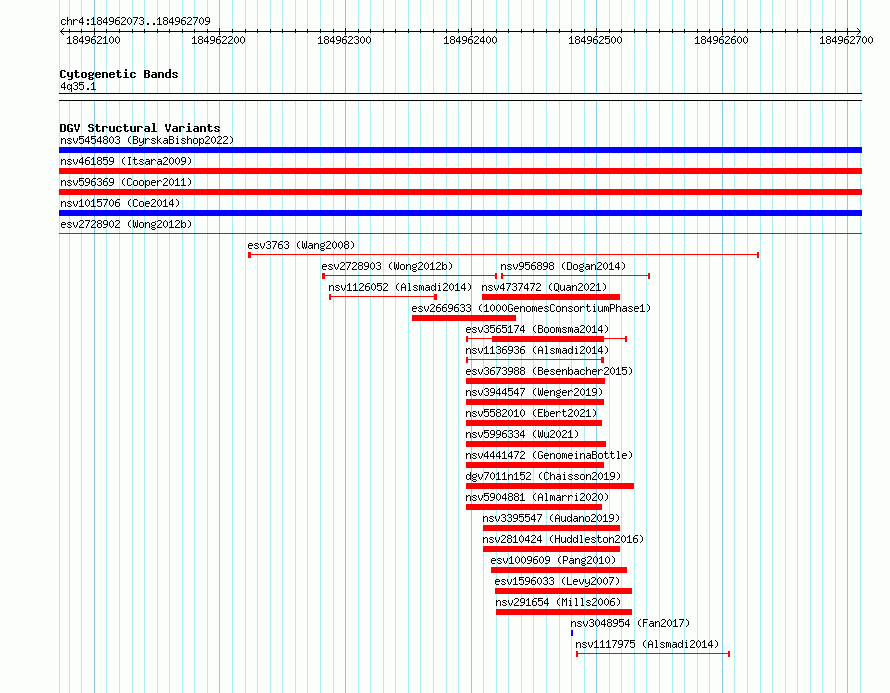890x693 pixels.
Task: Click the red bar under nsv596369
Action: point(460,192)
